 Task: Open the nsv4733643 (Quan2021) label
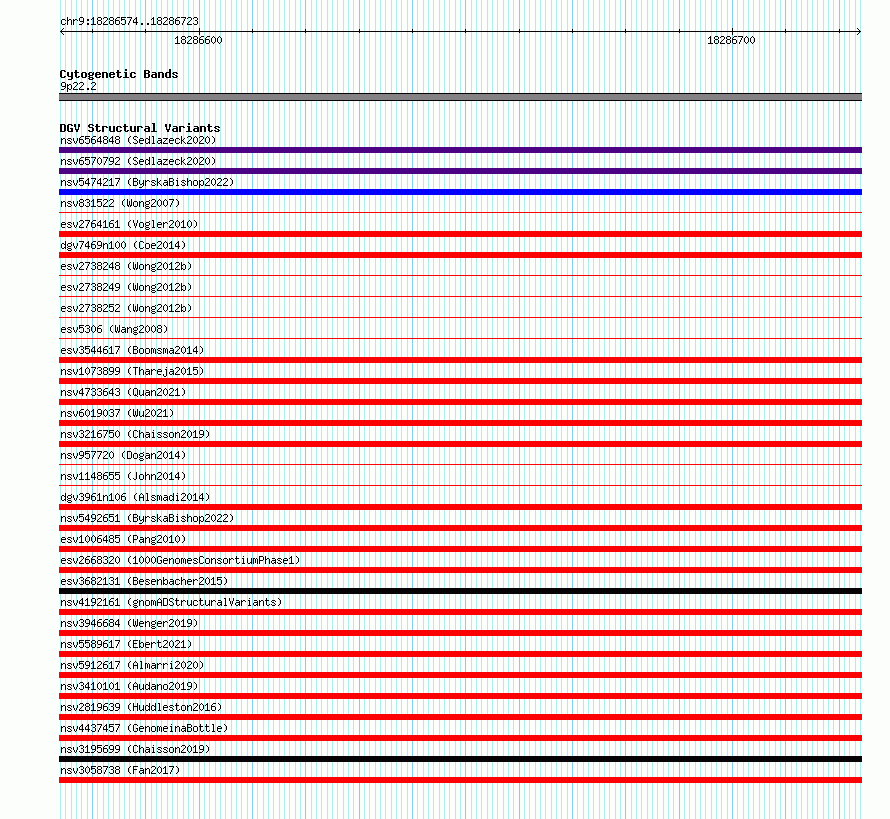pos(123,392)
